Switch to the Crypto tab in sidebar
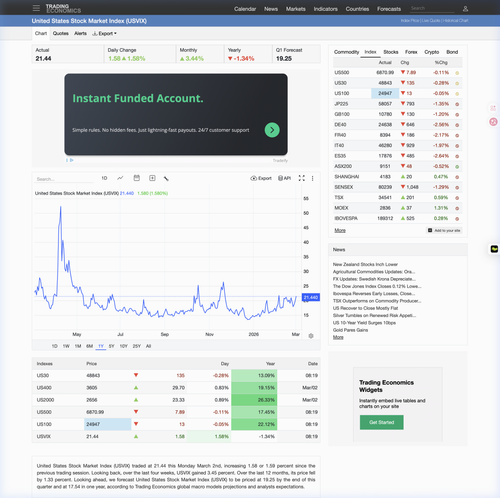 click(x=432, y=52)
